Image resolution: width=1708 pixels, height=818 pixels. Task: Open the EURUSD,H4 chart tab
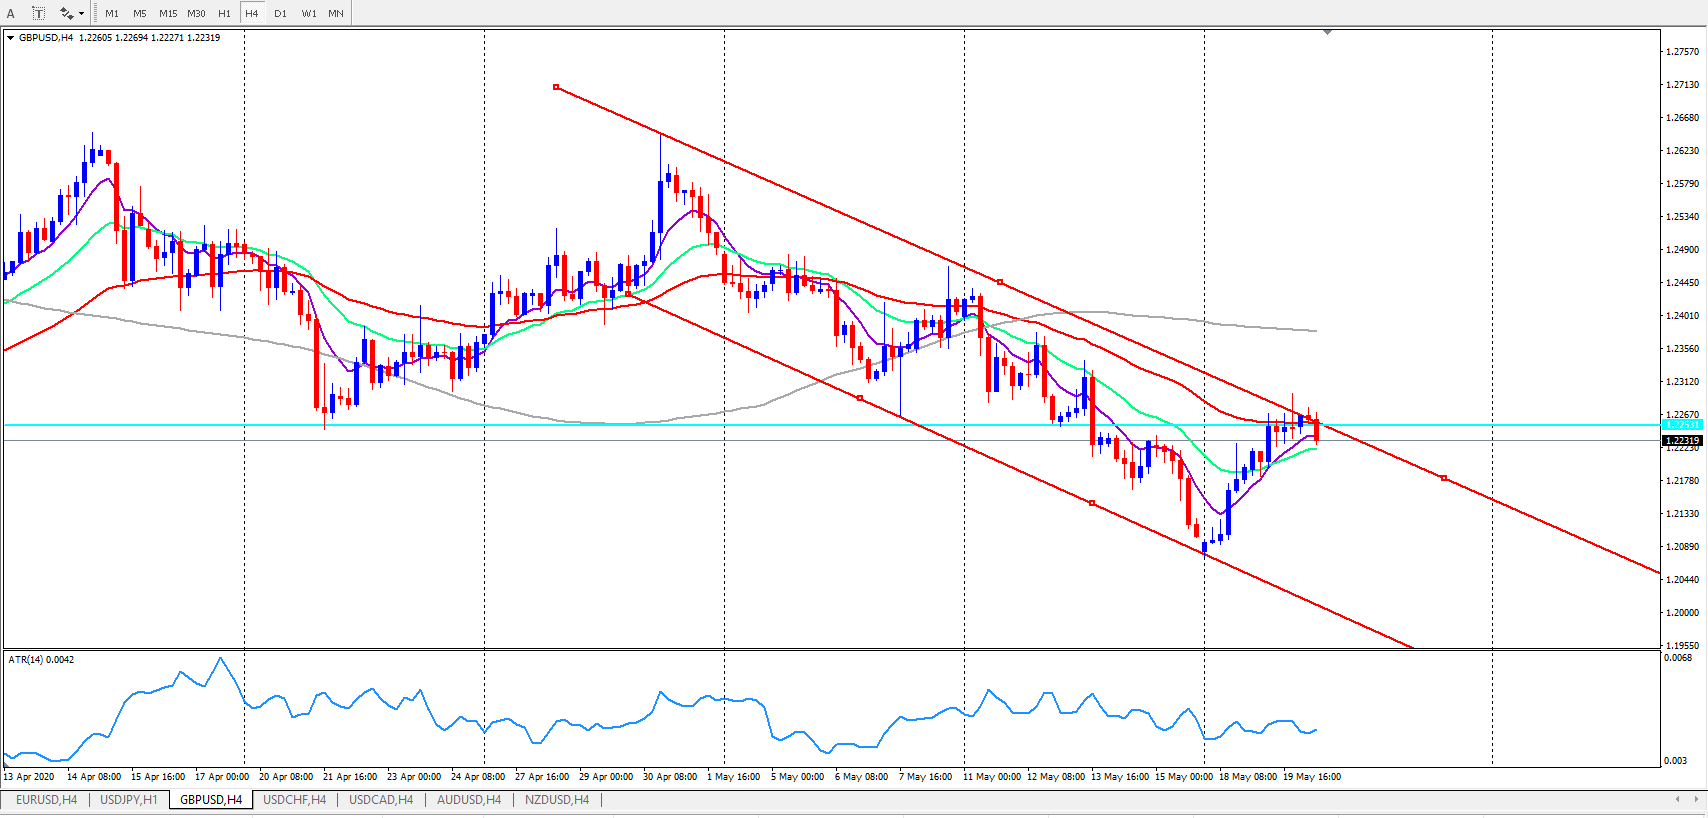coord(46,800)
